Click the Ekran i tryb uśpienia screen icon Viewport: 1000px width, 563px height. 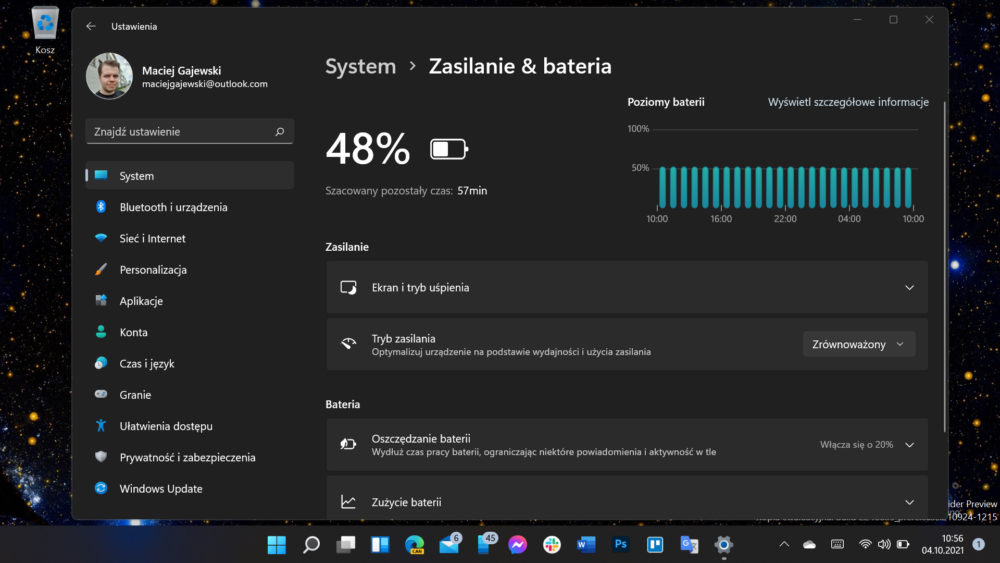(x=348, y=288)
